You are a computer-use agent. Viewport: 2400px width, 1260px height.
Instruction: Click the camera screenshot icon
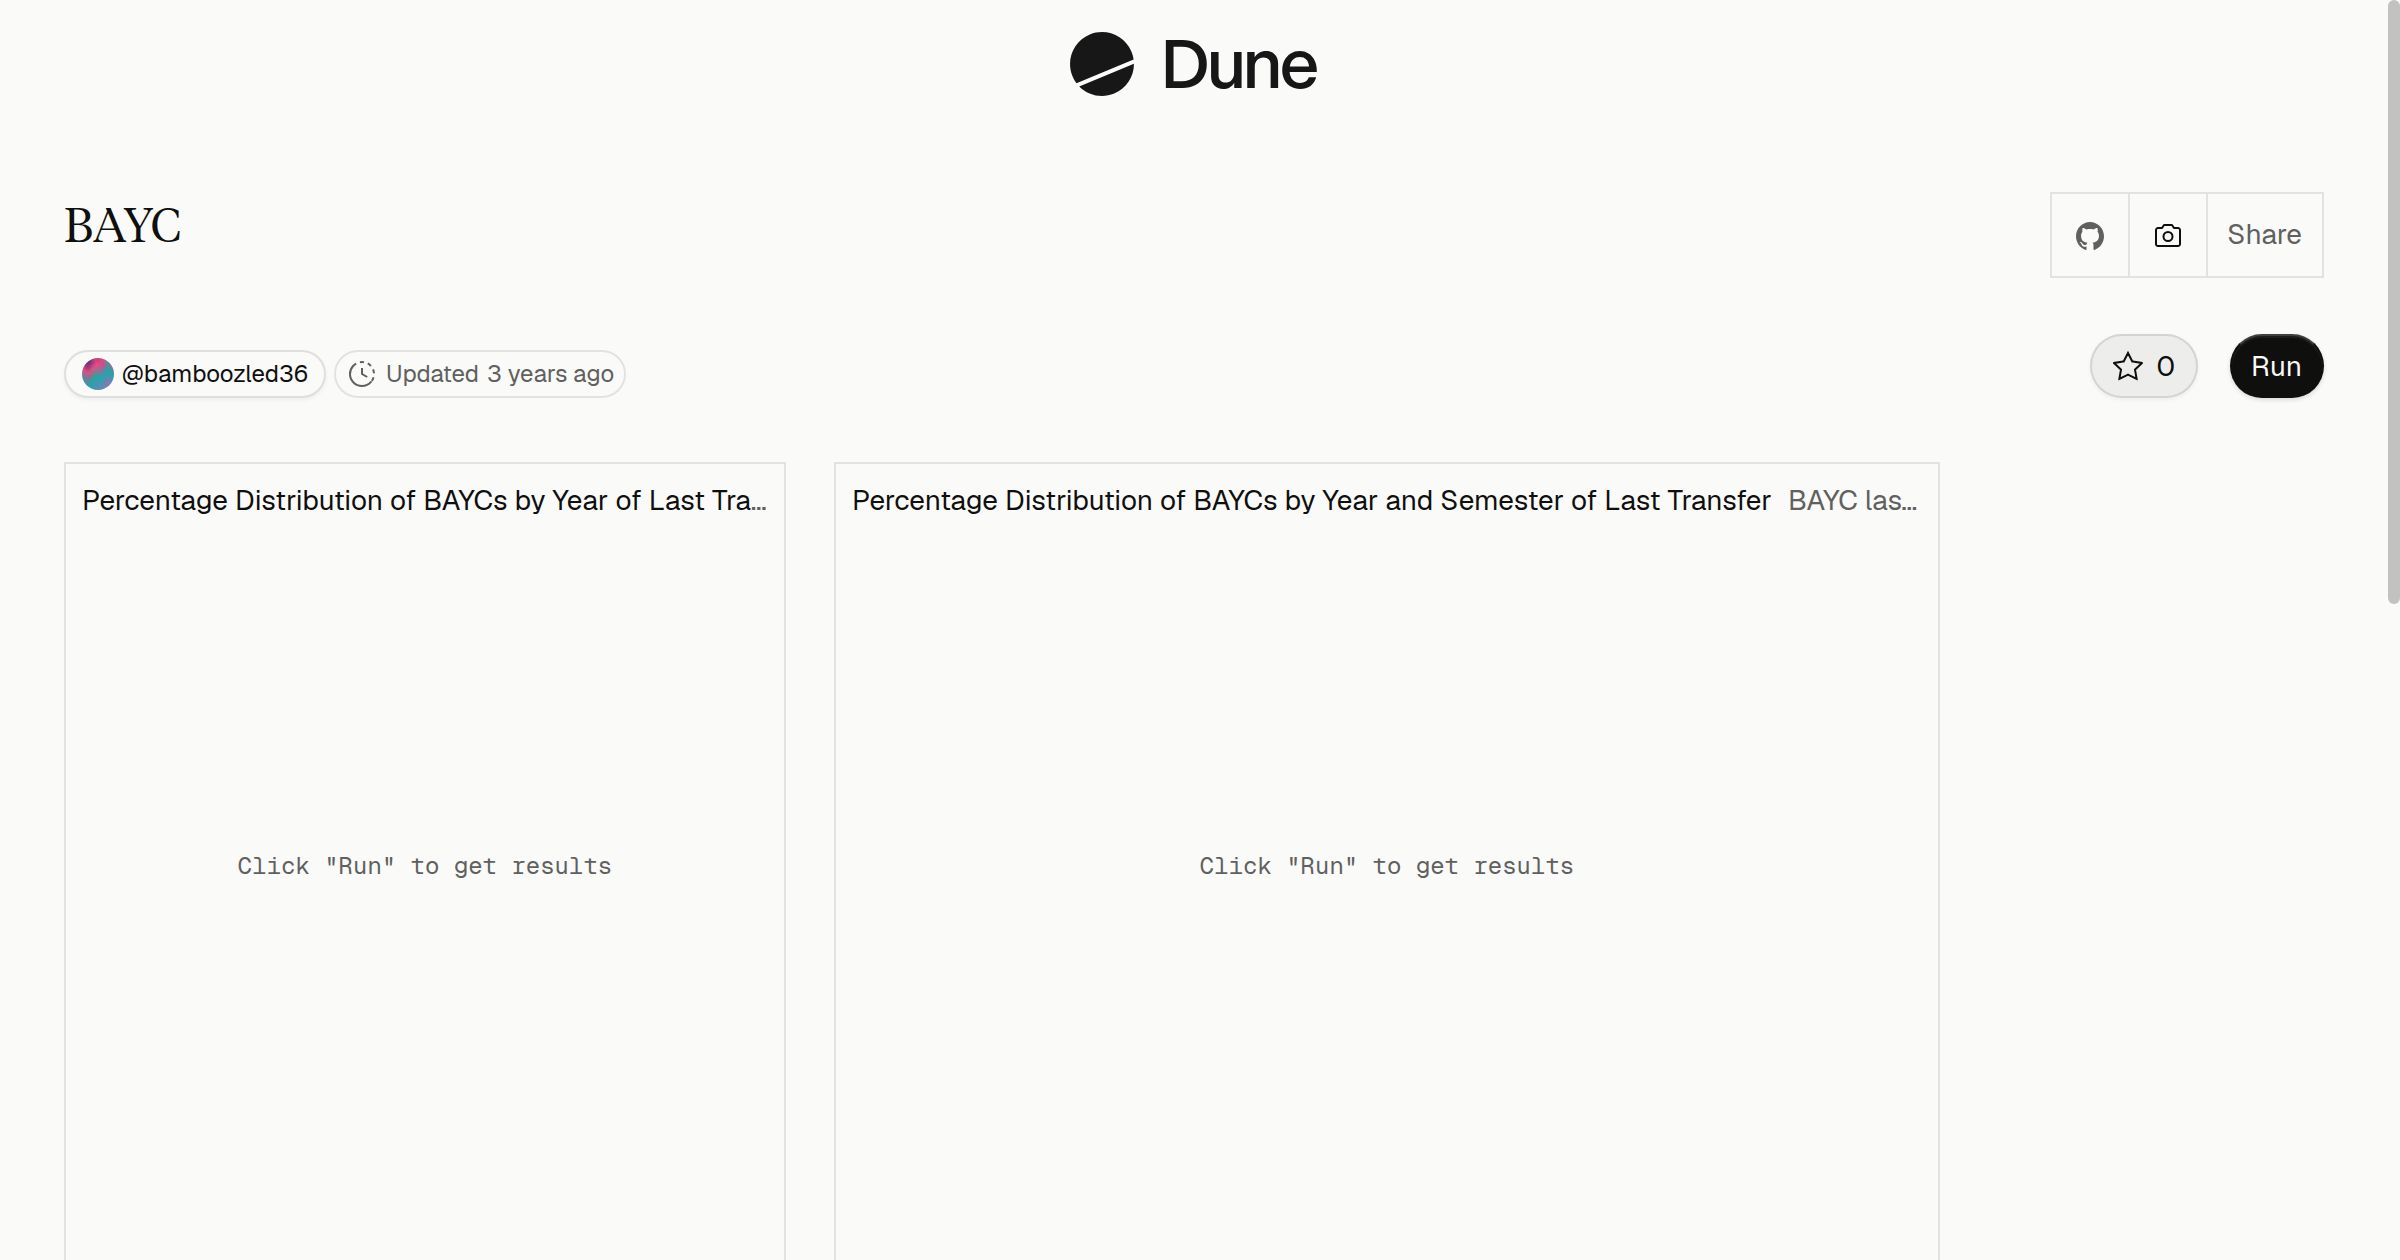point(2167,235)
